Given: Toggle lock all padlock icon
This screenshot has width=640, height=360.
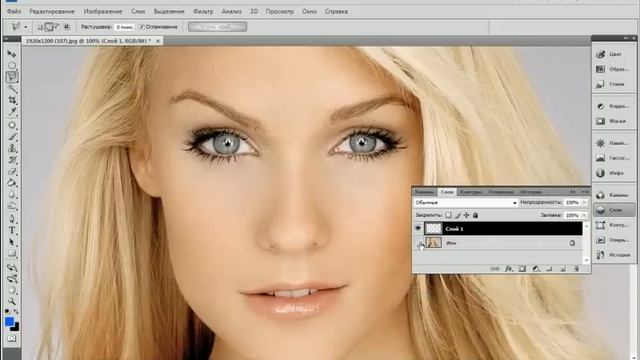Looking at the screenshot, I should [x=476, y=215].
